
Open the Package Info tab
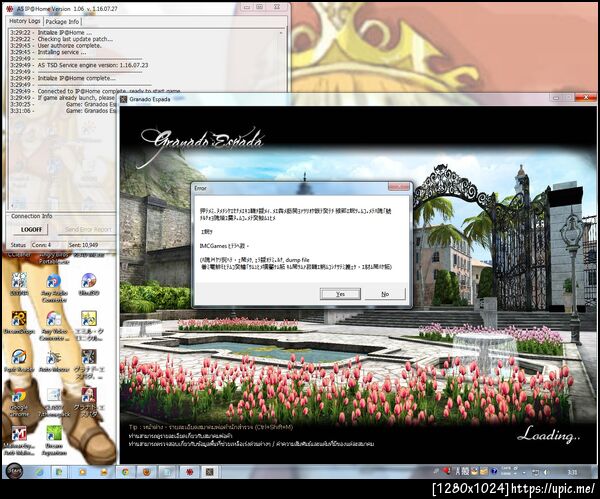(x=62, y=22)
